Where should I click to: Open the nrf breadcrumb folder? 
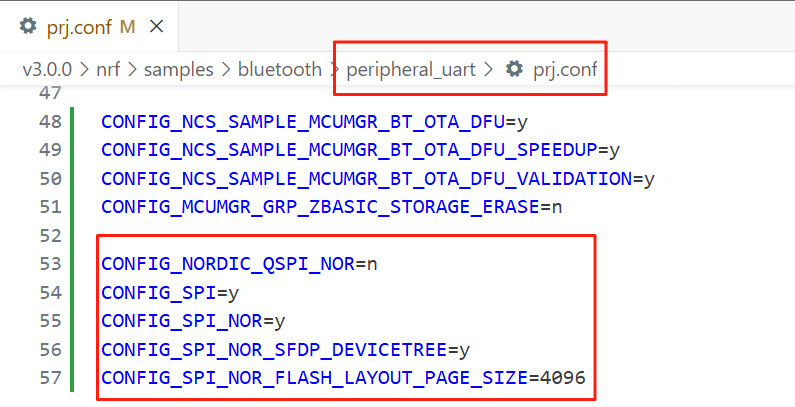pyautogui.click(x=108, y=69)
